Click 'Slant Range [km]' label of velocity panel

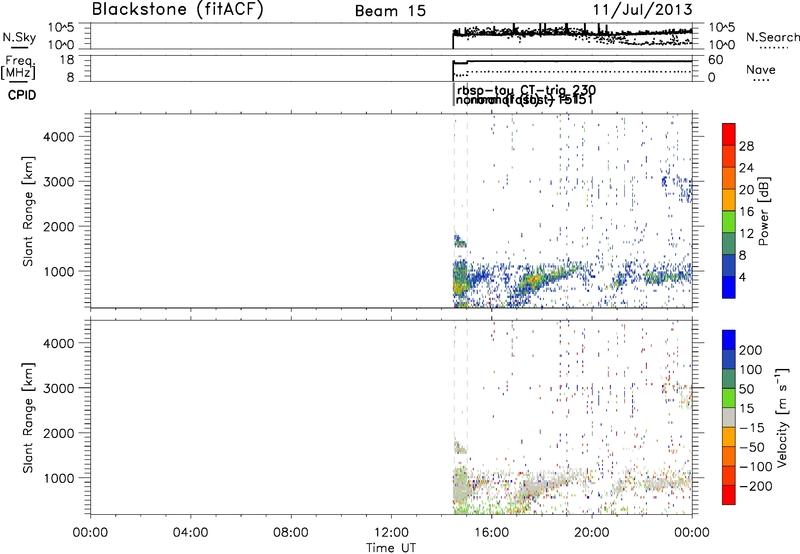click(28, 418)
